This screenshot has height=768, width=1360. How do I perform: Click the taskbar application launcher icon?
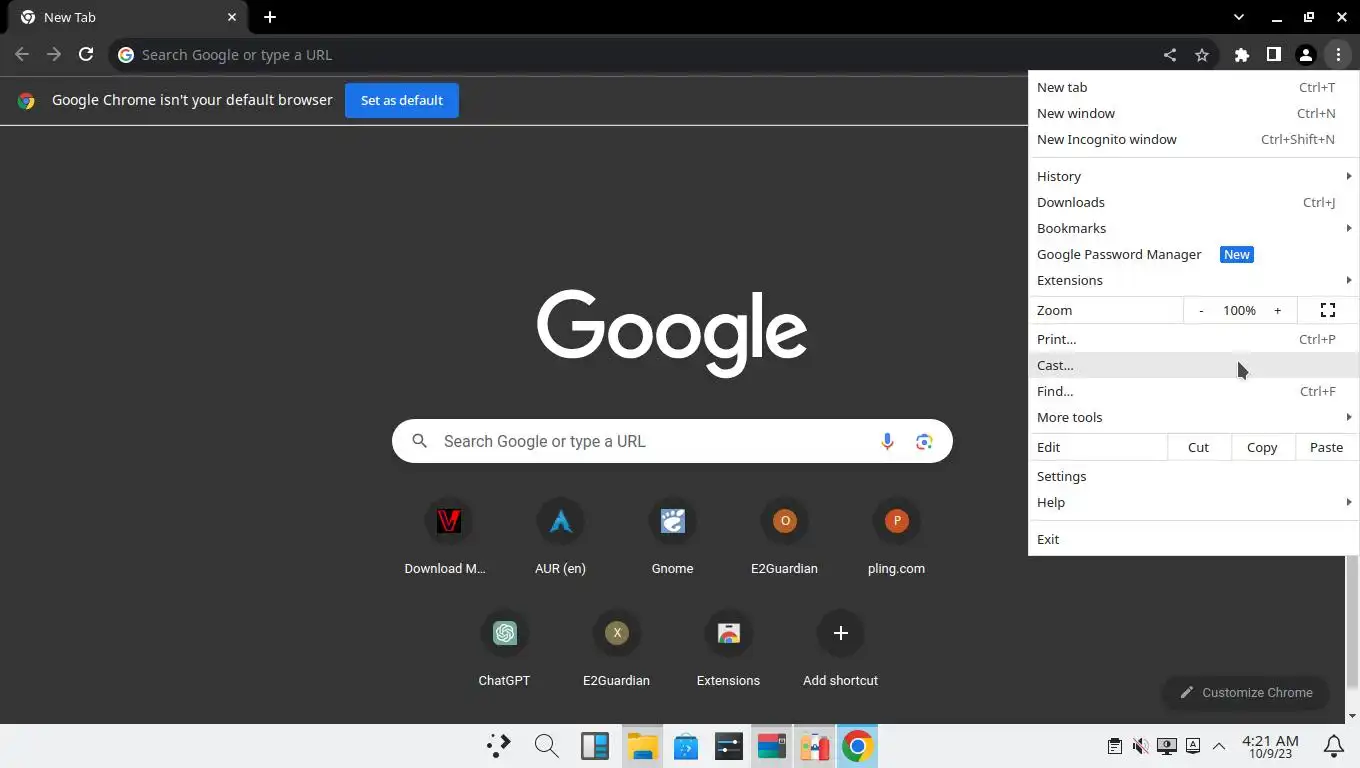coord(498,746)
